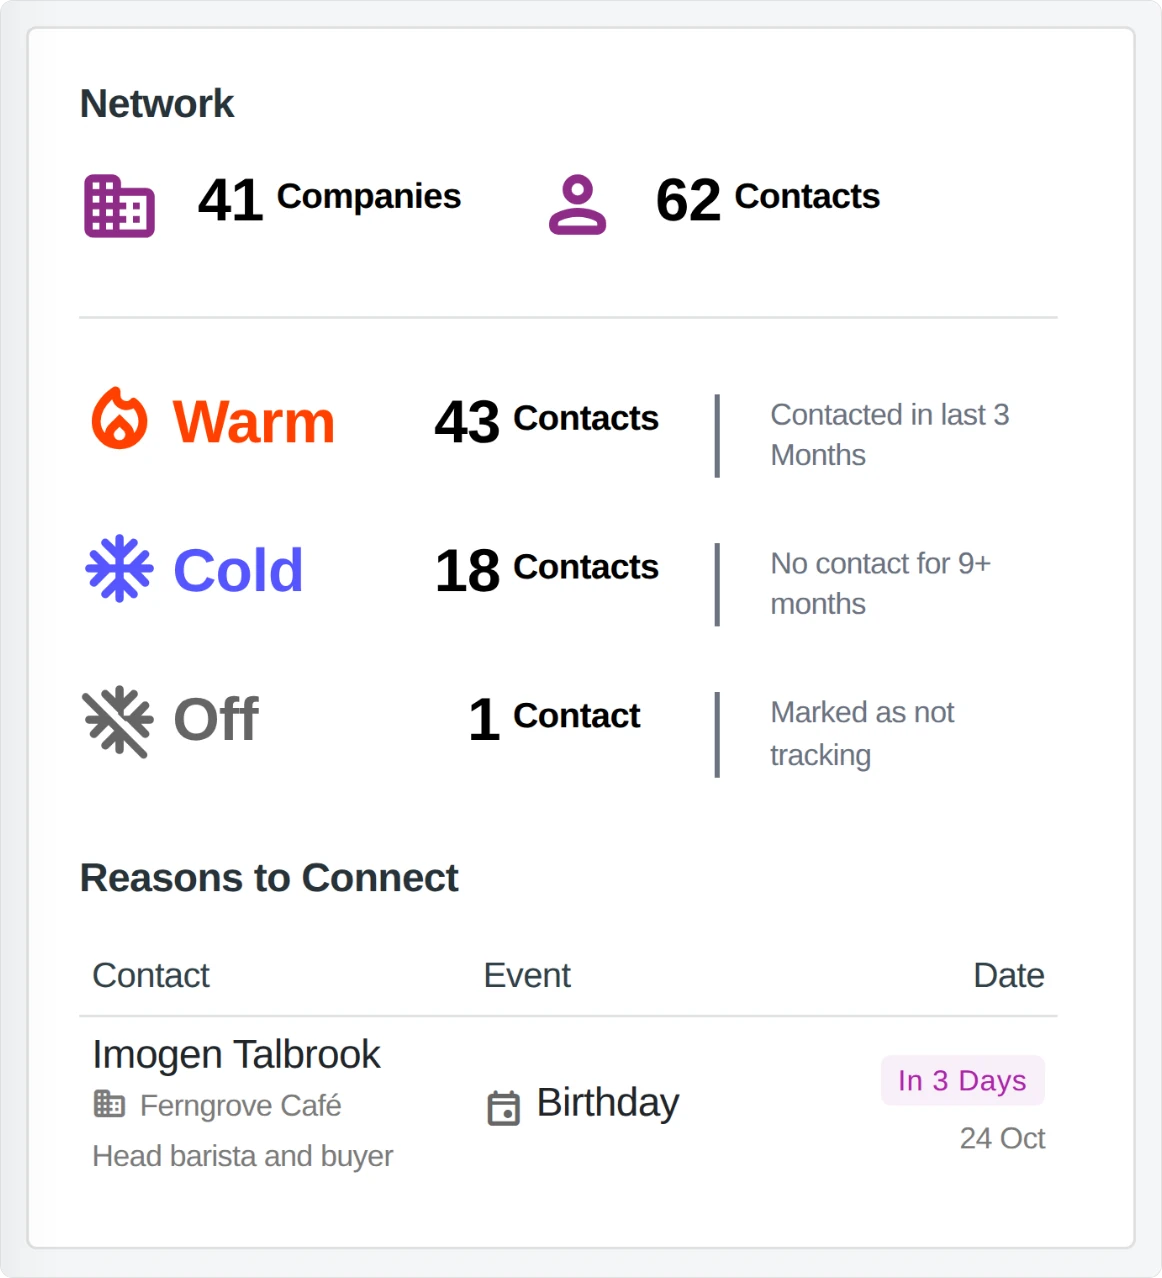Open the 41 Companies count

pos(329,199)
